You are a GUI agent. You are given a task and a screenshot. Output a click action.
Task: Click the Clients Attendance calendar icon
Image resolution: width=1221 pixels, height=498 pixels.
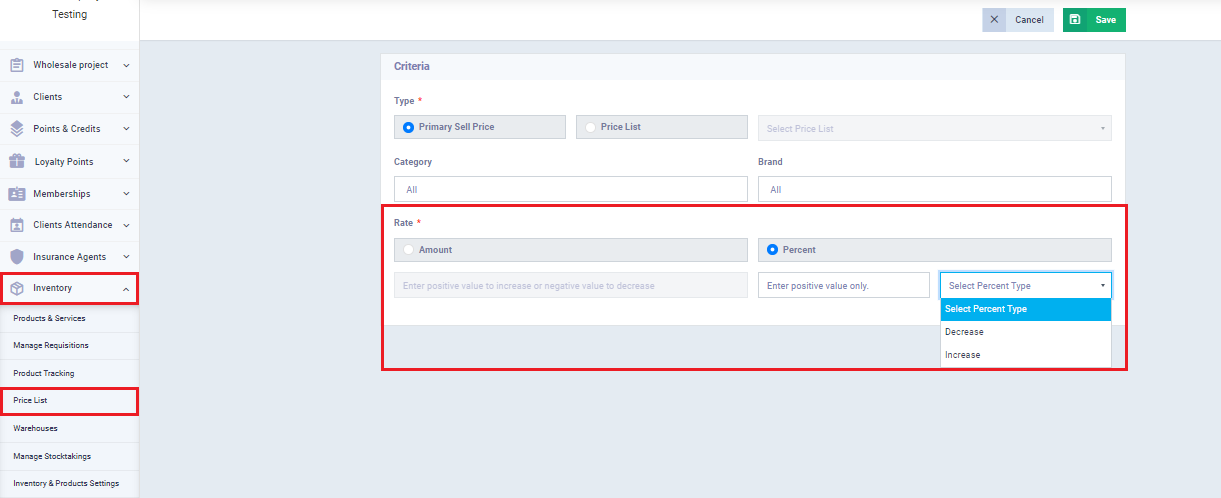[x=17, y=225]
